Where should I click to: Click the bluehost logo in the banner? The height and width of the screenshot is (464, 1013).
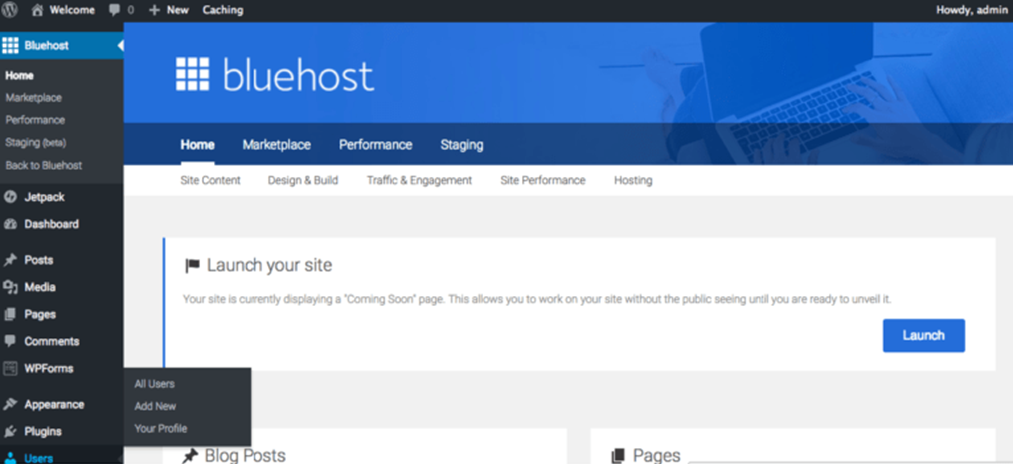275,74
